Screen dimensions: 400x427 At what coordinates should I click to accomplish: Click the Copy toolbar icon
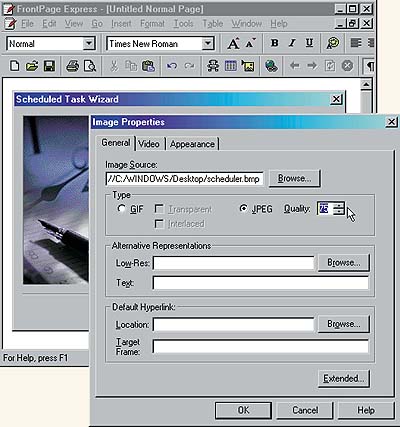pyautogui.click(x=131, y=66)
